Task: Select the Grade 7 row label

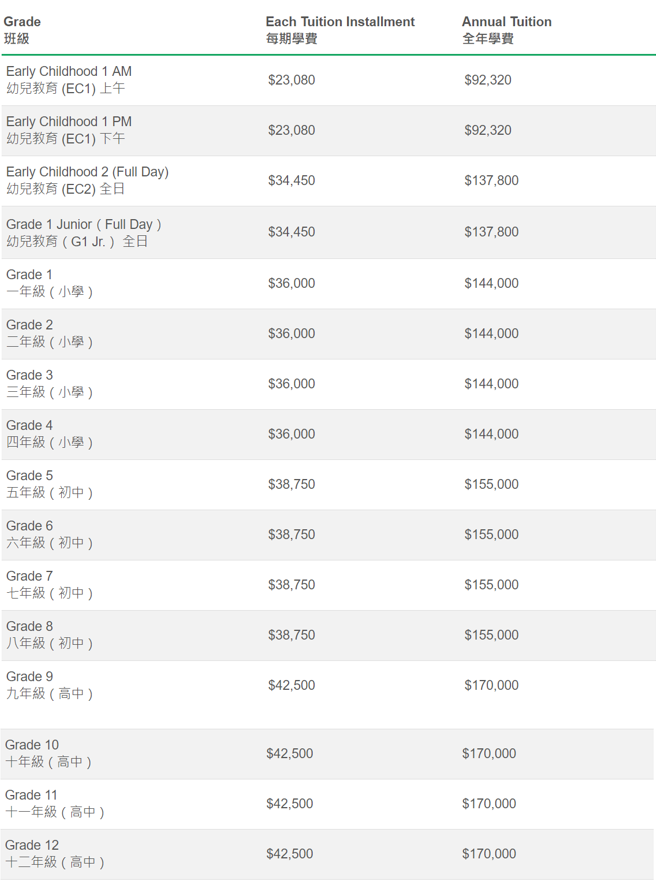Action: [x=49, y=585]
